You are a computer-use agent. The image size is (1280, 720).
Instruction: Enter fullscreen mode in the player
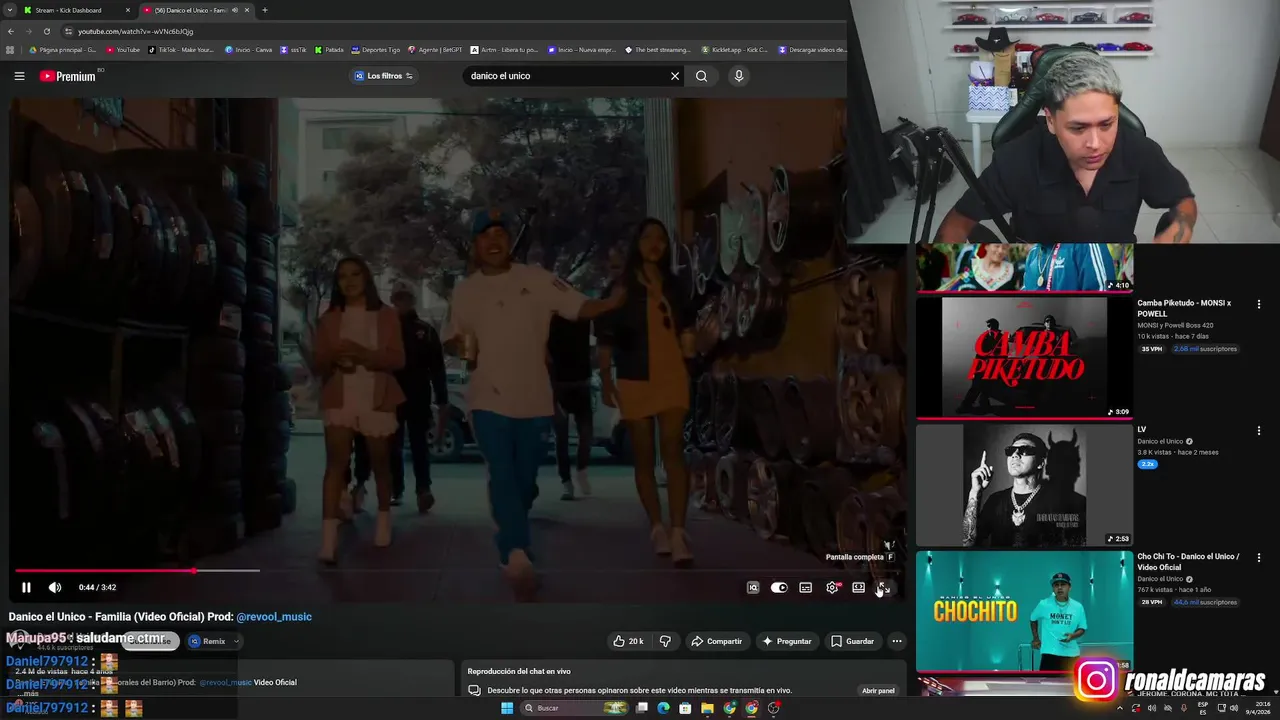(884, 588)
